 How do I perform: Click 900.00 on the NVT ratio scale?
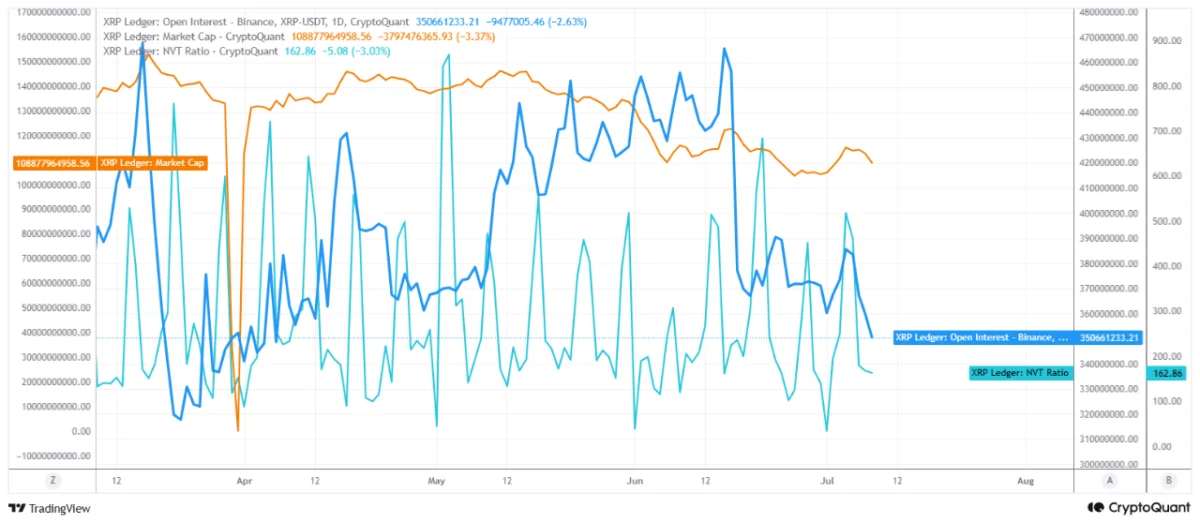1167,41
